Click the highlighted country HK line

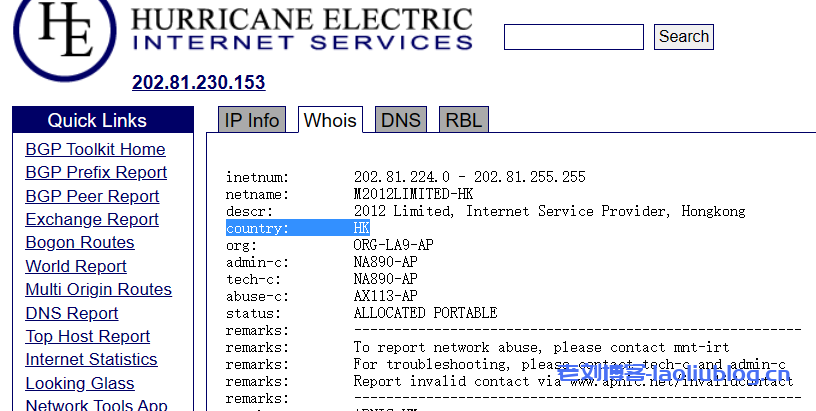[298, 229]
